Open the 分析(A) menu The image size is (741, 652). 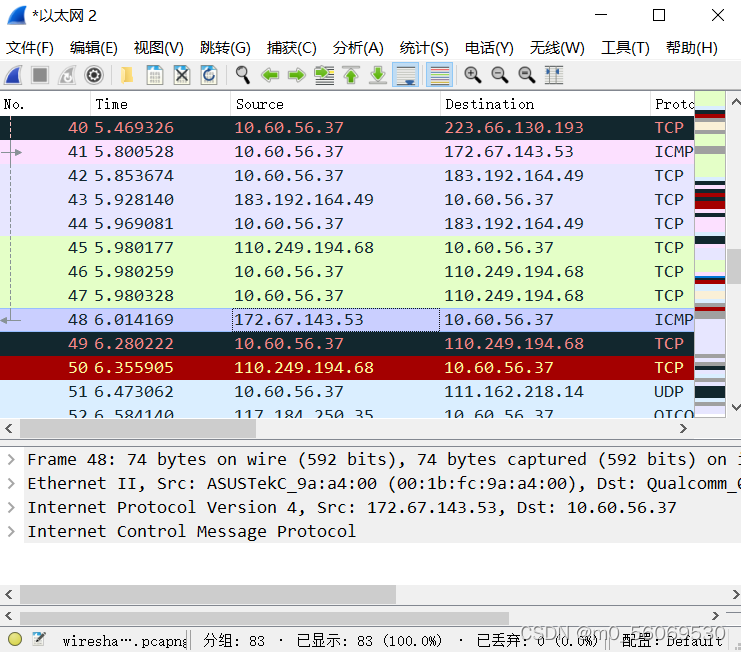click(358, 48)
